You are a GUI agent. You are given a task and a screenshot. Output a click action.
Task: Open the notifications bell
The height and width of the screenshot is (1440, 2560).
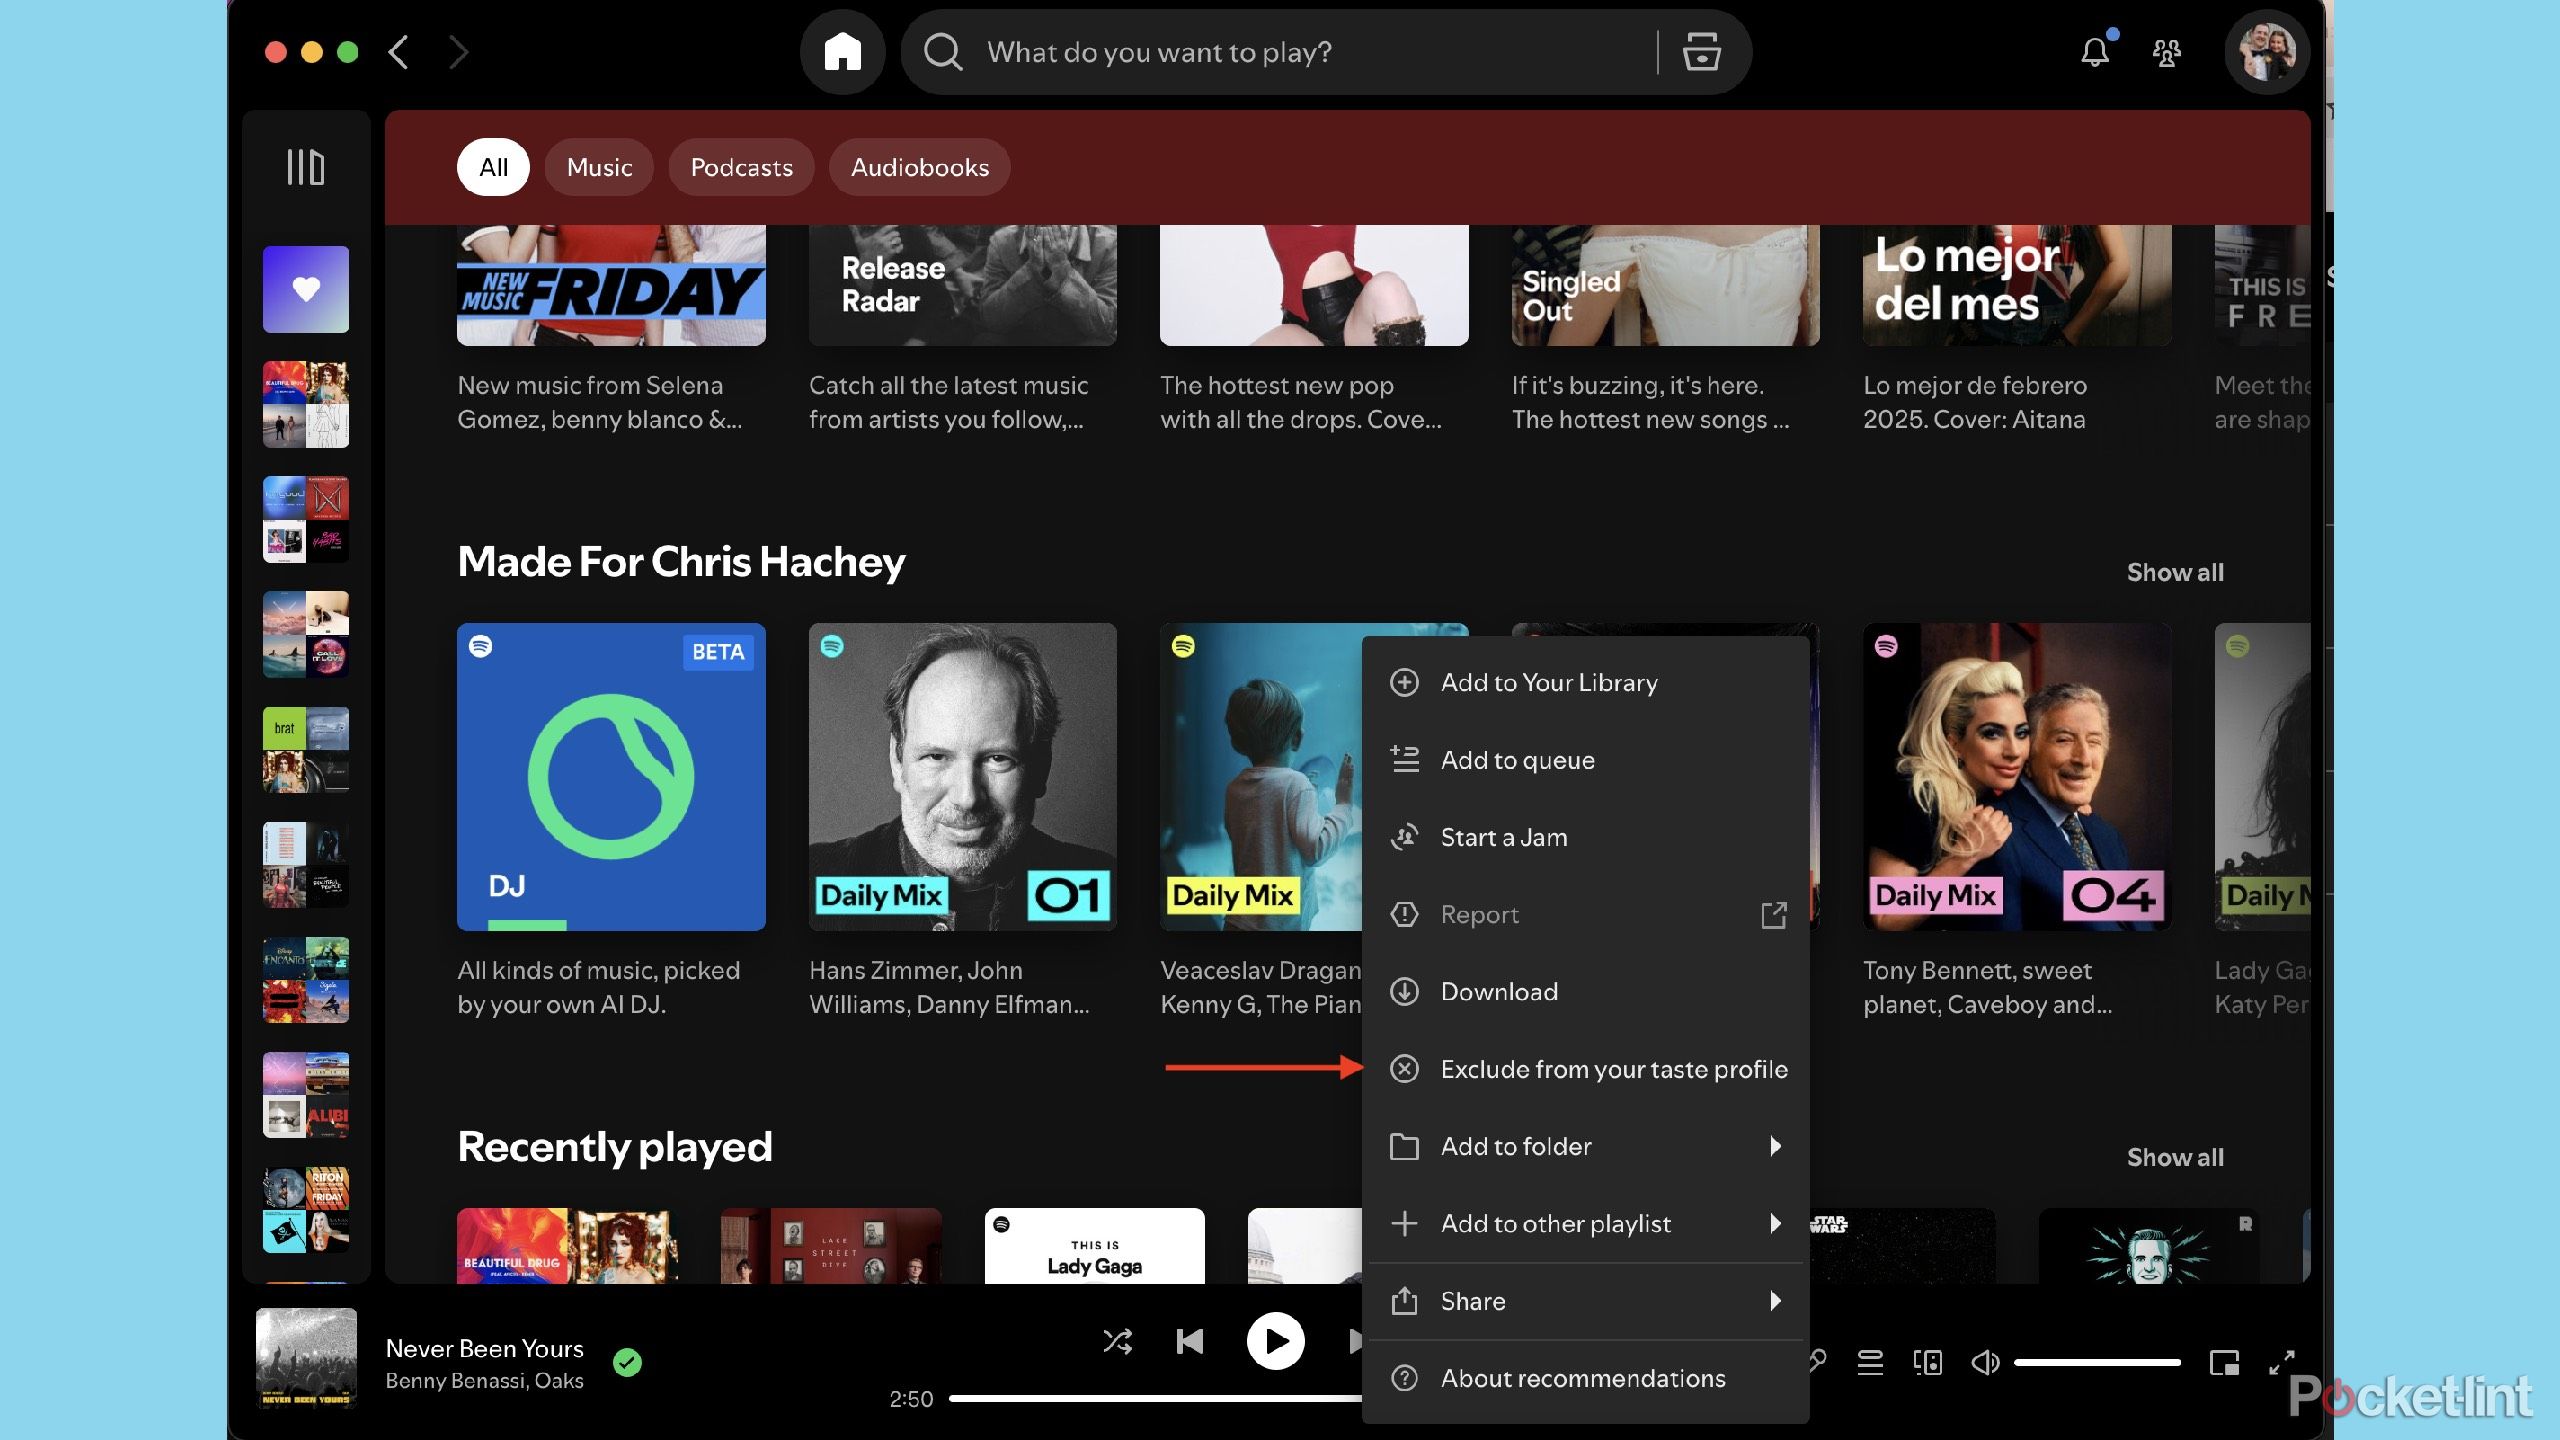click(2095, 52)
